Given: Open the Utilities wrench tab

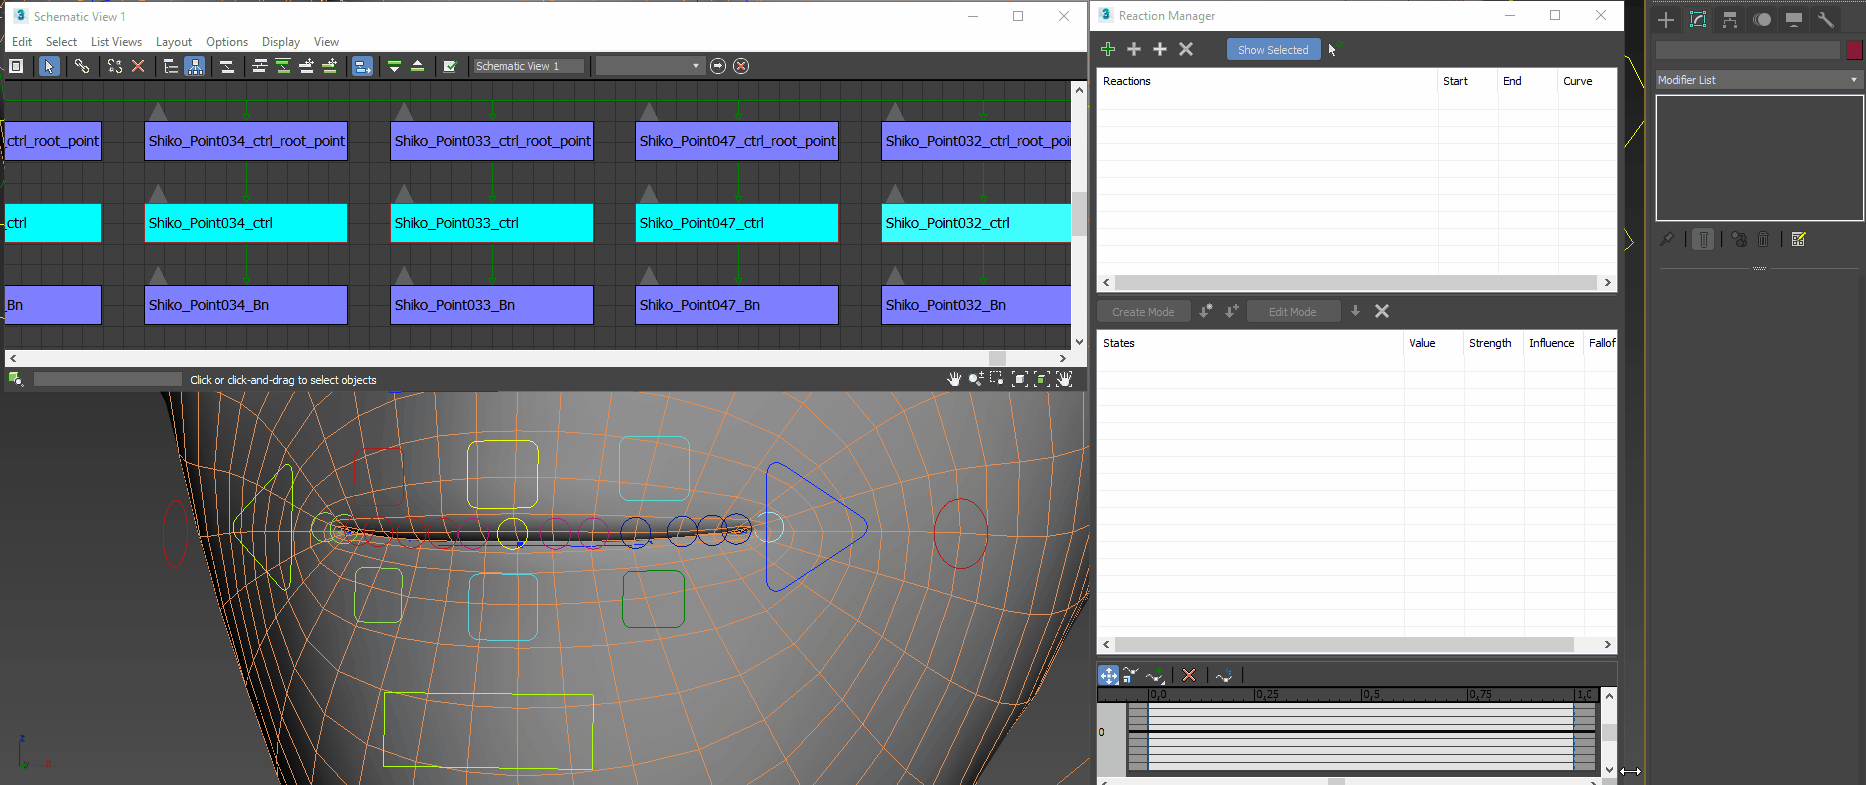Looking at the screenshot, I should tap(1826, 20).
